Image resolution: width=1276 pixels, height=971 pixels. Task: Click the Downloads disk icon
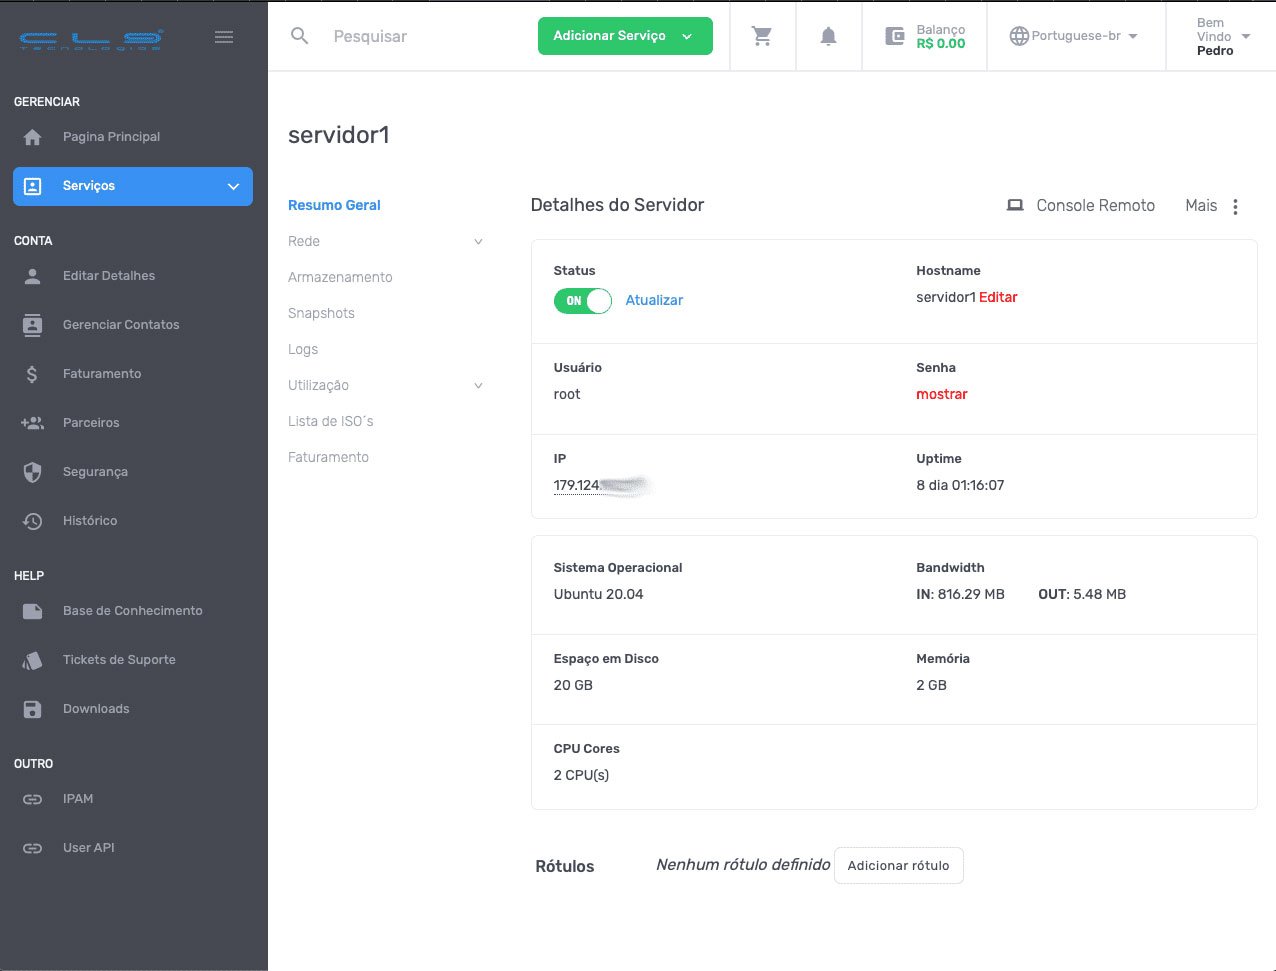click(33, 709)
